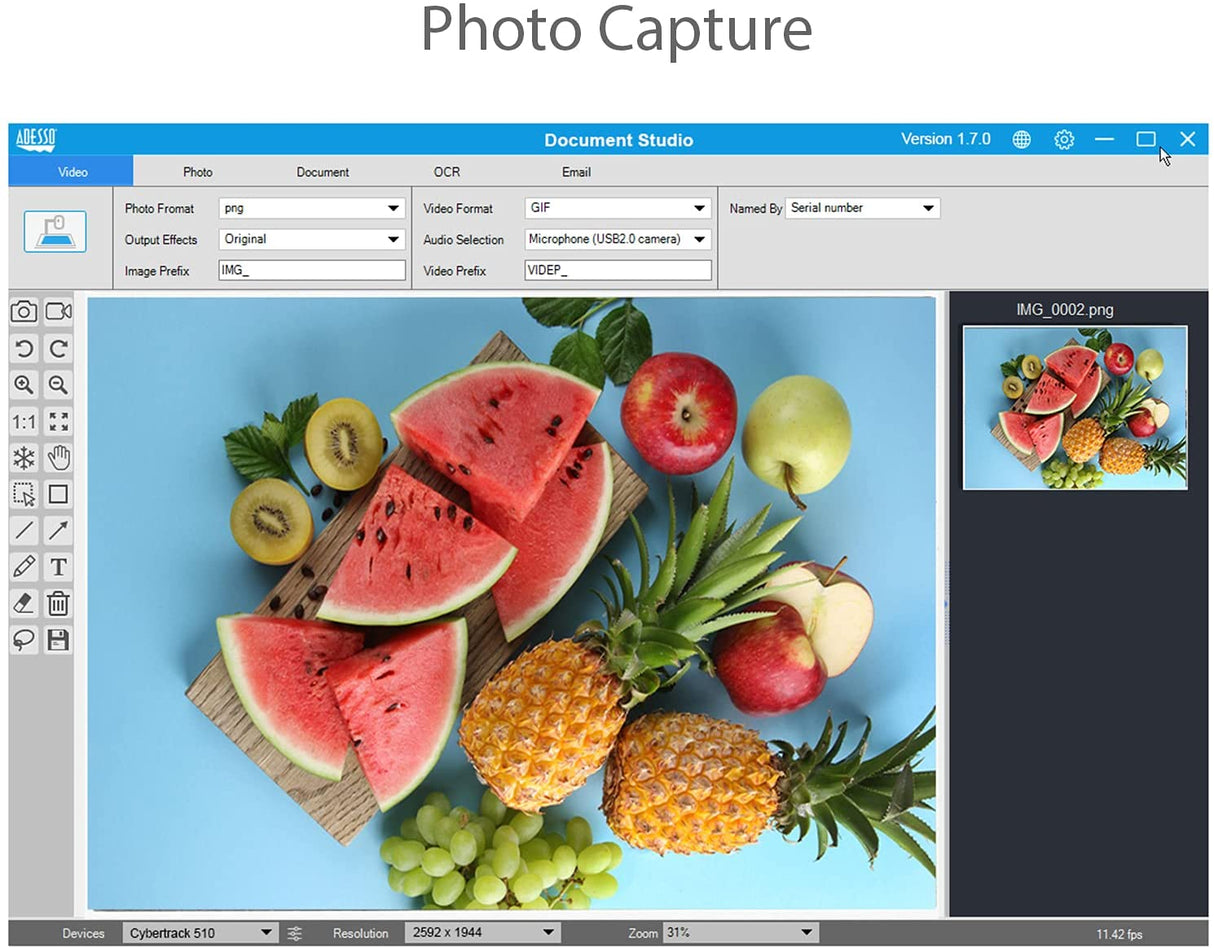Rotate image counterclockwise
Screen dimensions: 1214x948
24,349
